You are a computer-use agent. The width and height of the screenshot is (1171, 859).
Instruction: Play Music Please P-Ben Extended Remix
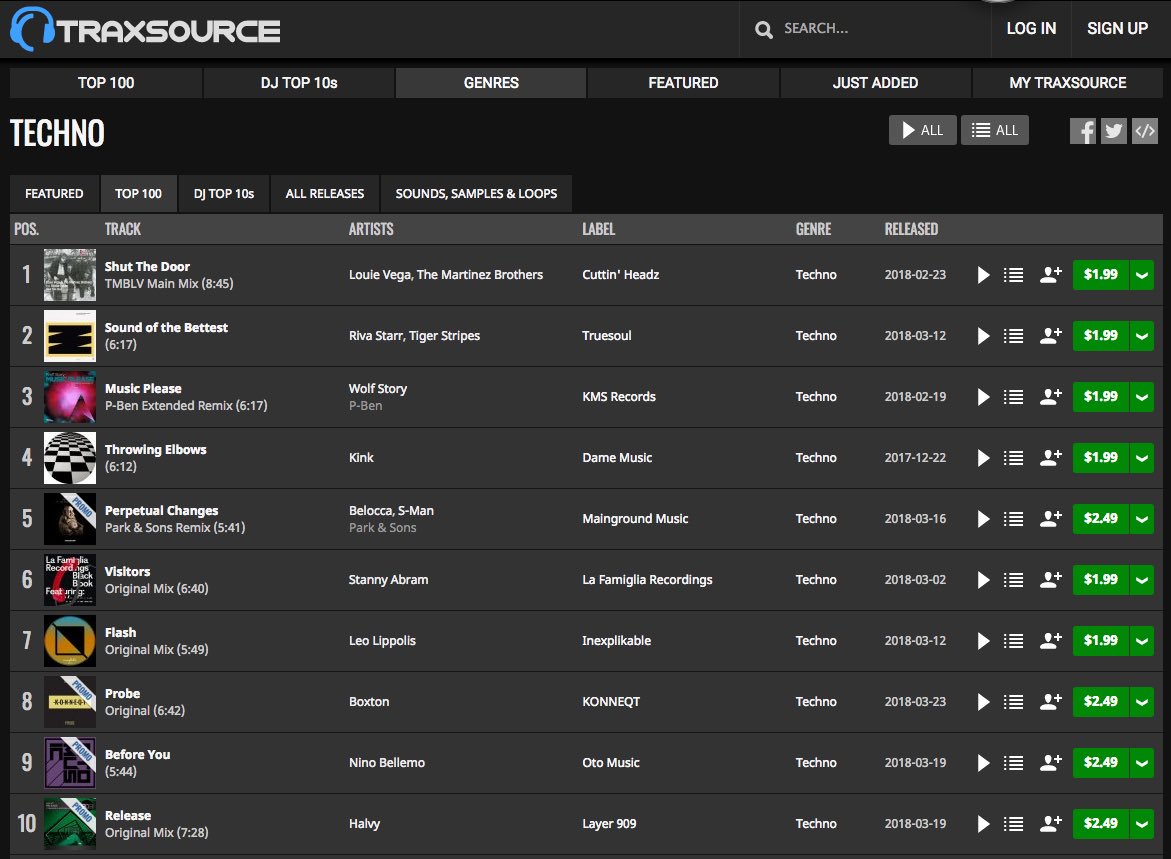984,397
